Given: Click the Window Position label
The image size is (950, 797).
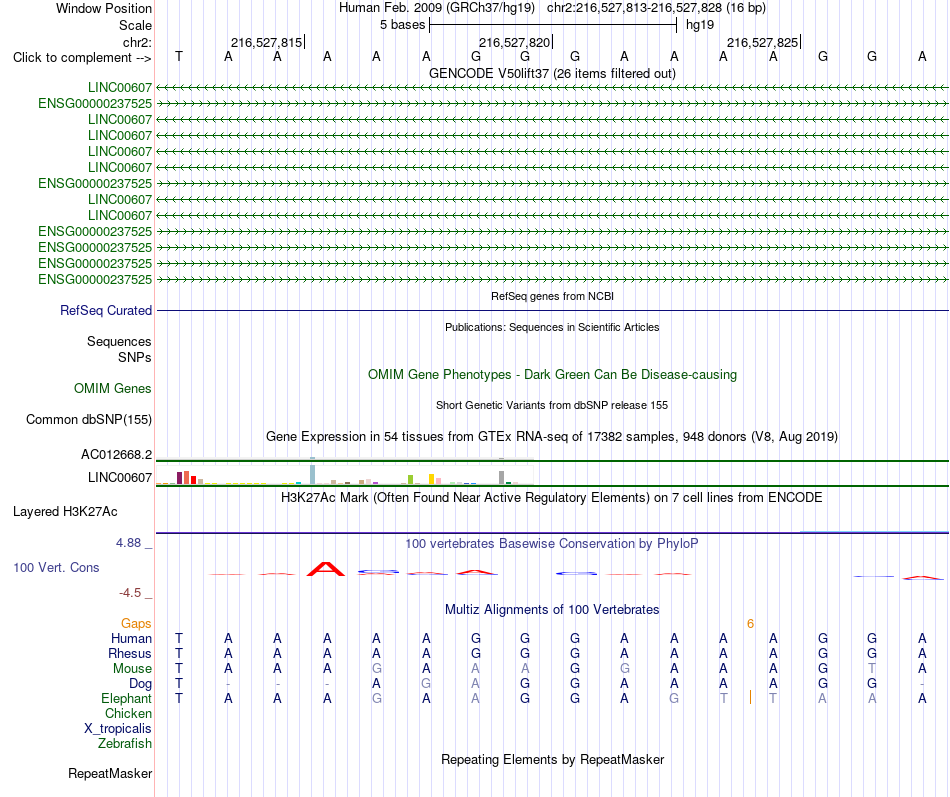Looking at the screenshot, I should [x=104, y=8].
